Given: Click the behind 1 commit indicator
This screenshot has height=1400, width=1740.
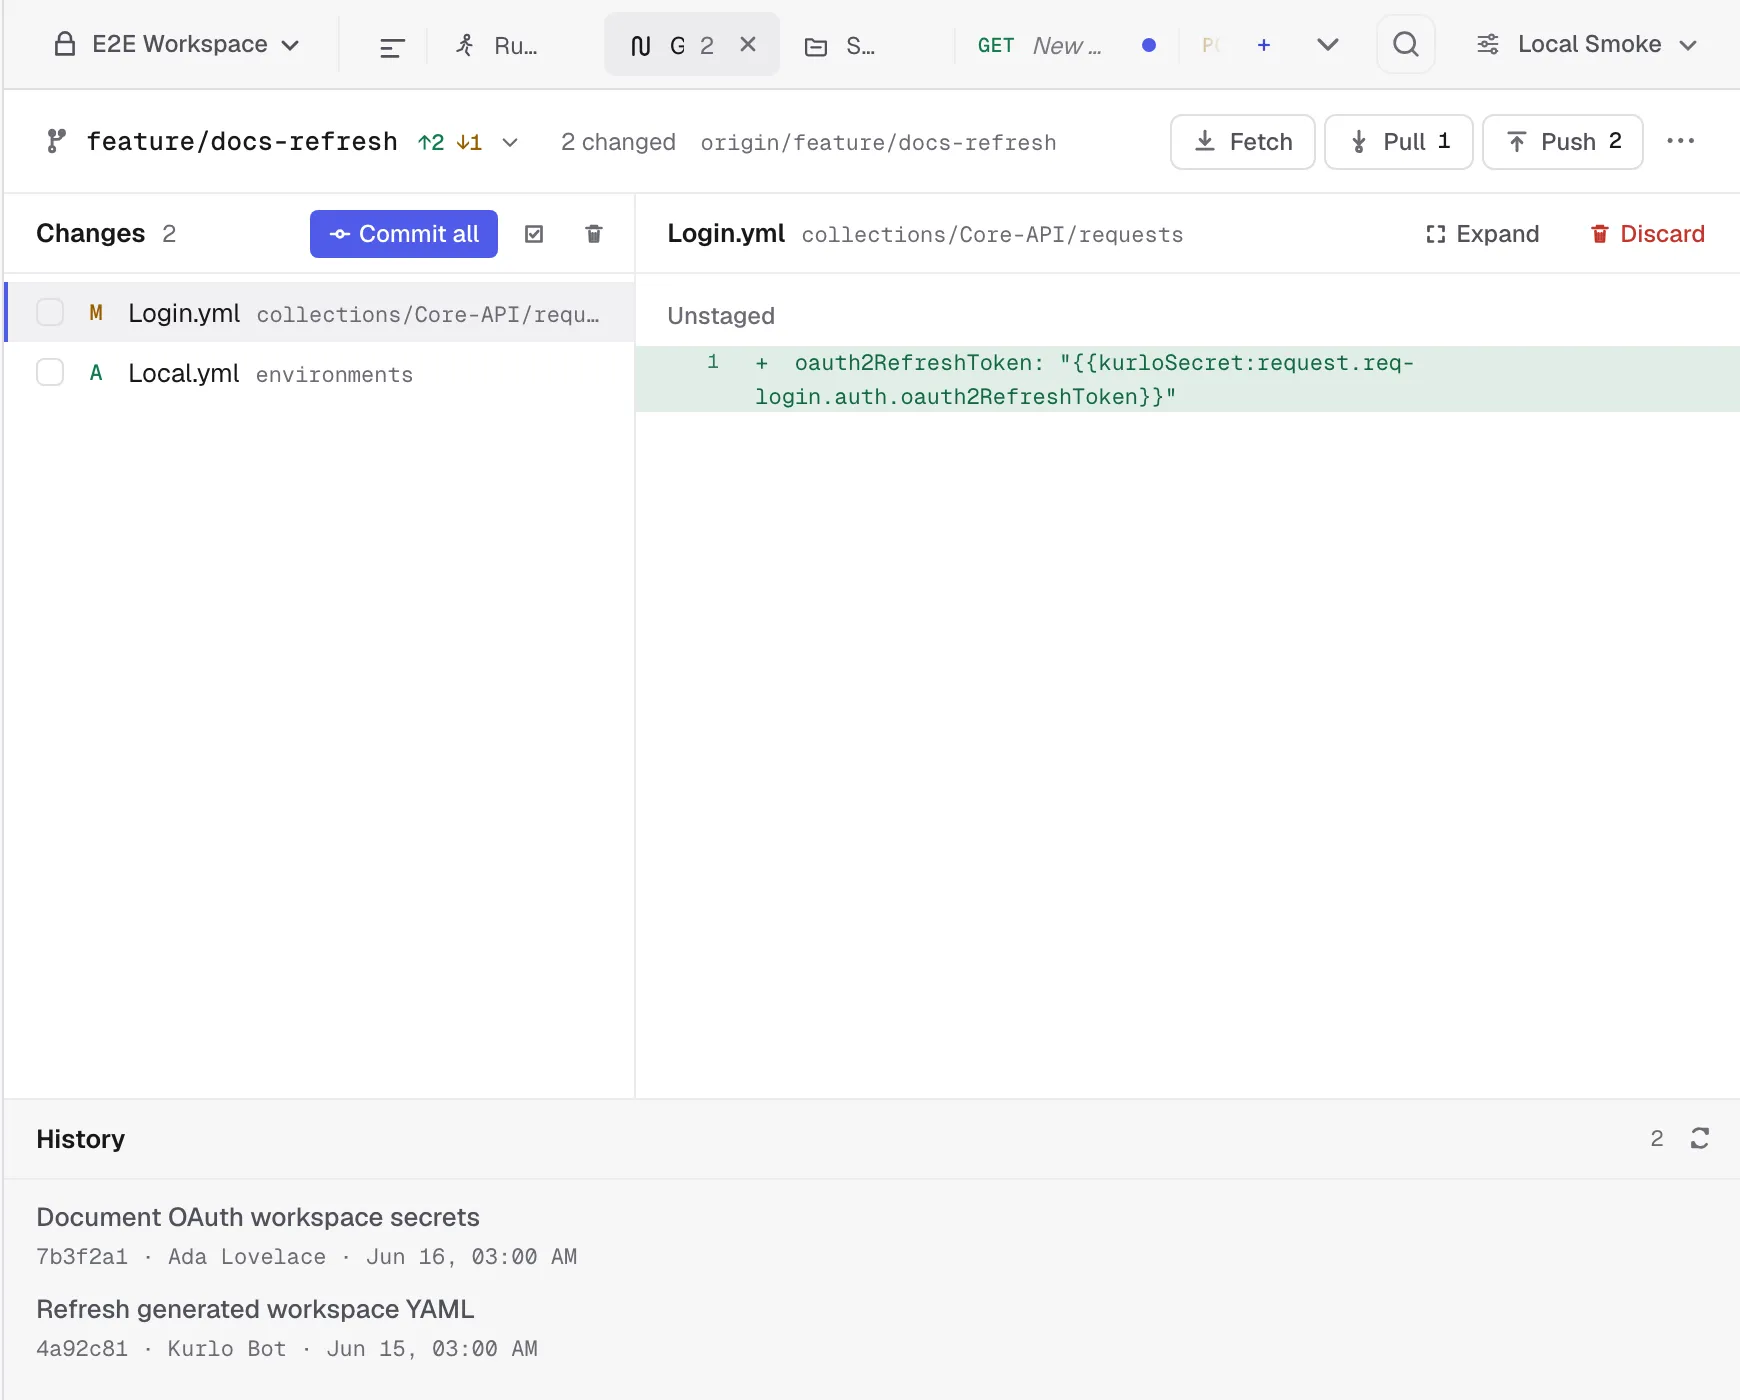Looking at the screenshot, I should 469,142.
